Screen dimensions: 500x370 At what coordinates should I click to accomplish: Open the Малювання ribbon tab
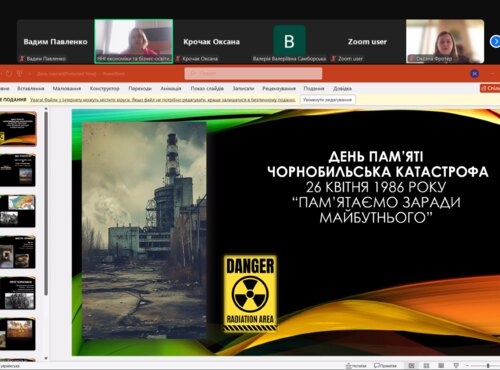(67, 88)
